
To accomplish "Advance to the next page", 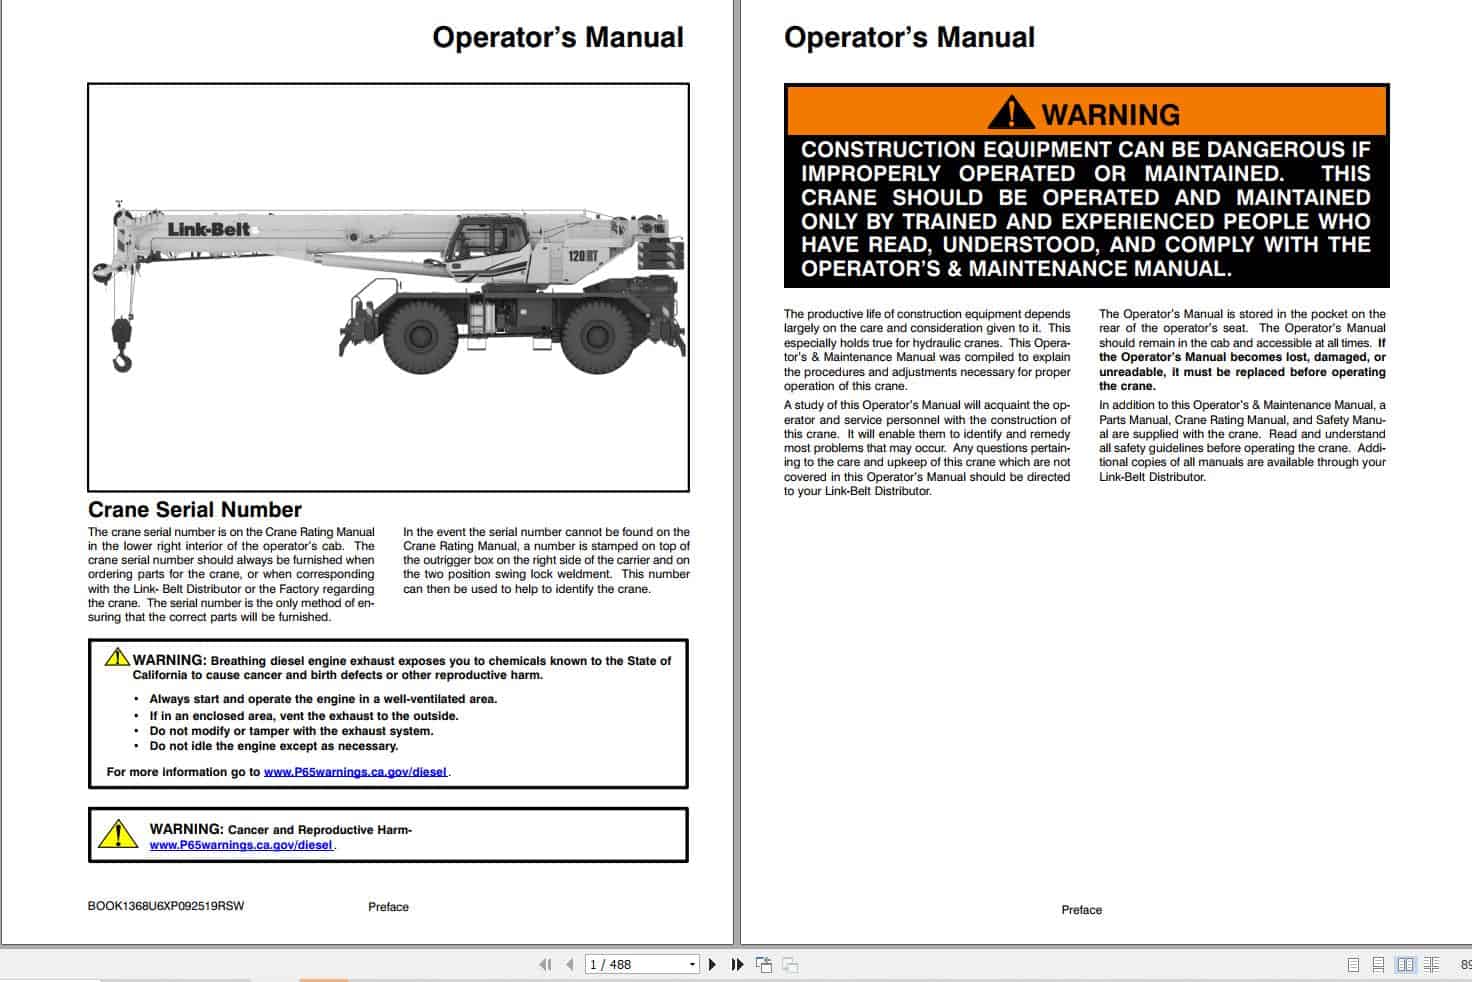I will [x=713, y=964].
